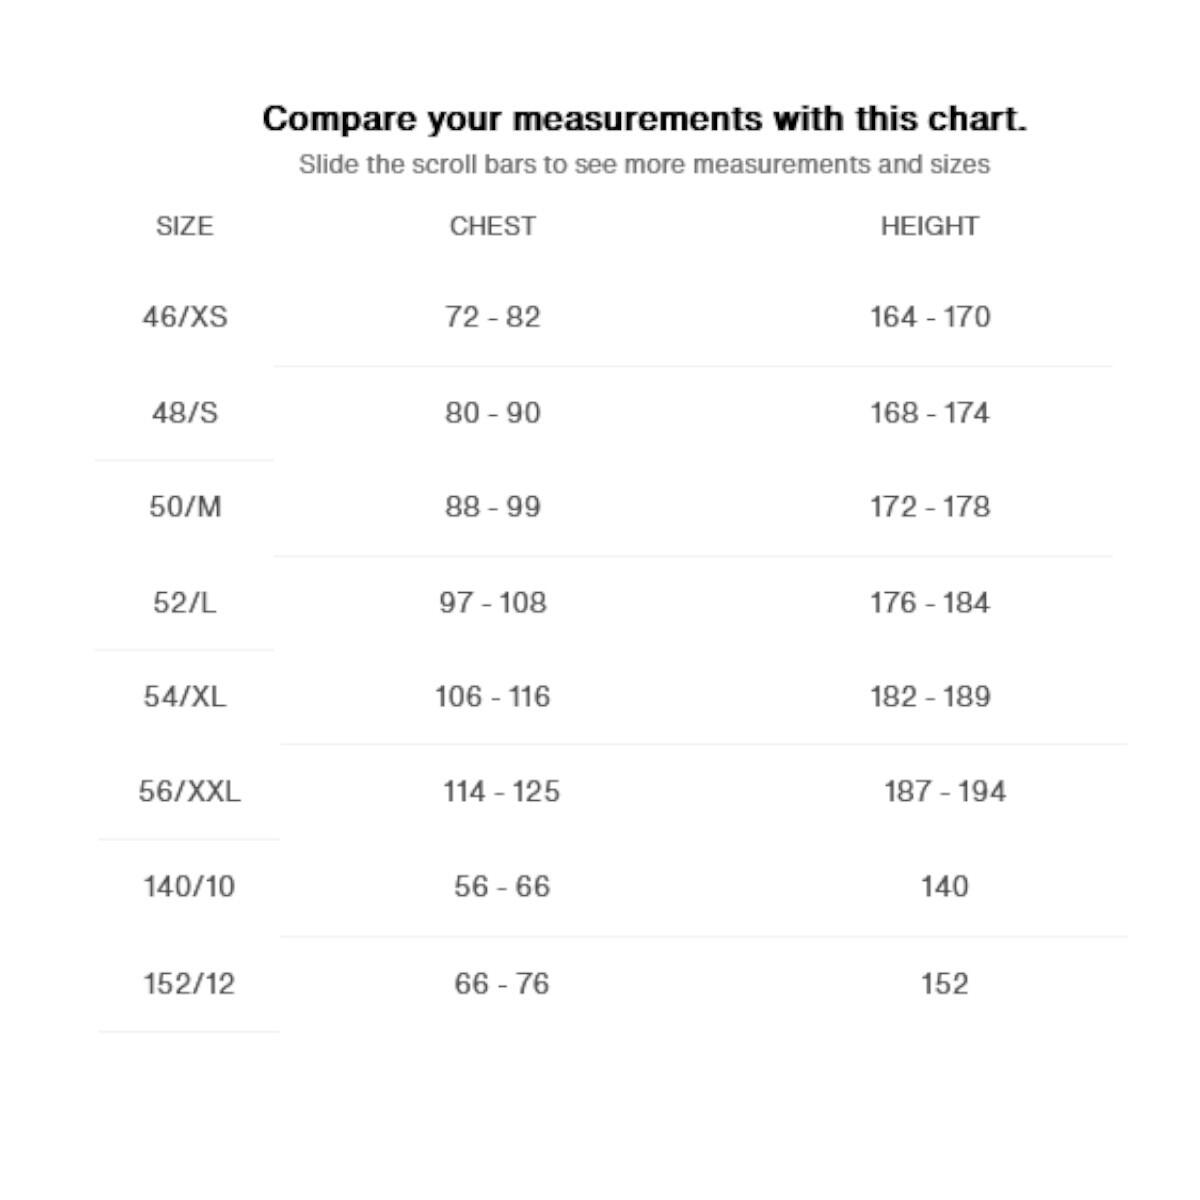This screenshot has height=1200, width=1200.
Task: Click chest value 72 - 82
Action: (492, 317)
